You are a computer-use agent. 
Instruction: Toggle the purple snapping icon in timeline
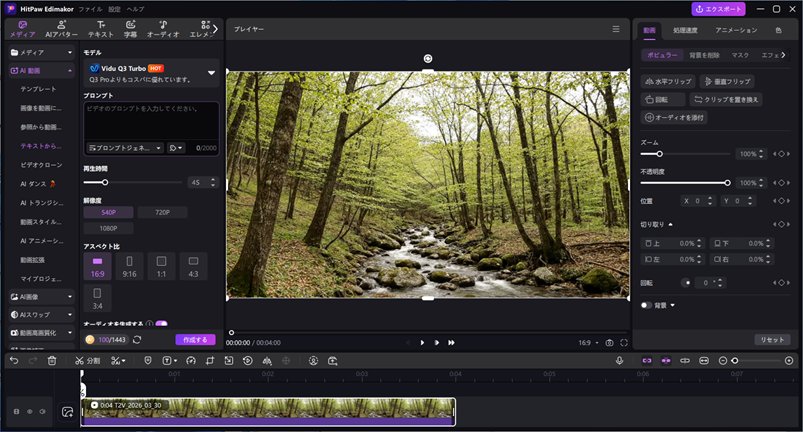(x=666, y=361)
